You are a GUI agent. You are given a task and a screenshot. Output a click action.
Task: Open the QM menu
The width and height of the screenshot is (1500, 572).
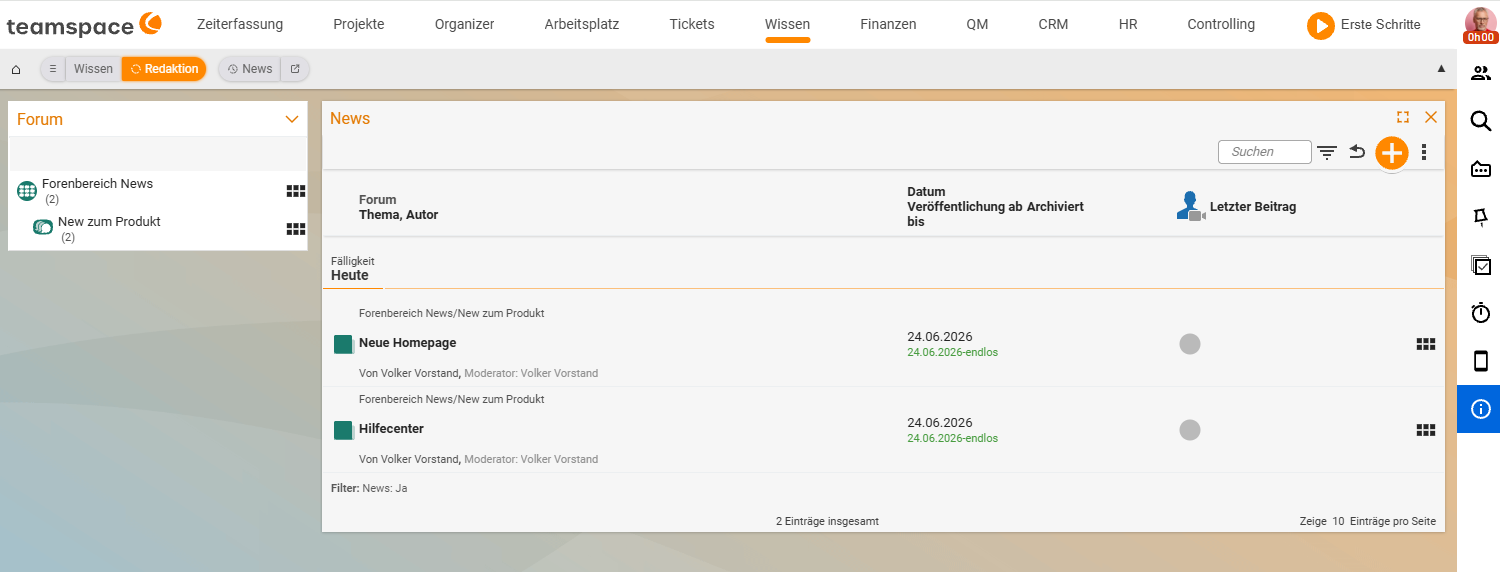tap(977, 24)
